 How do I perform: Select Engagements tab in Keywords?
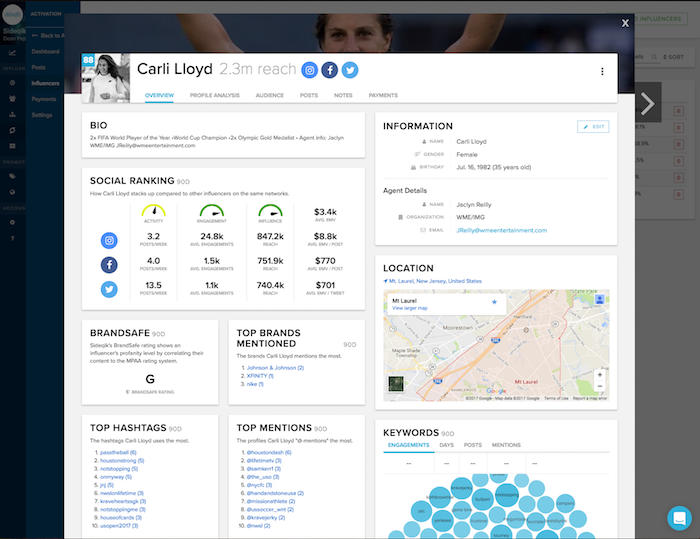click(x=408, y=445)
